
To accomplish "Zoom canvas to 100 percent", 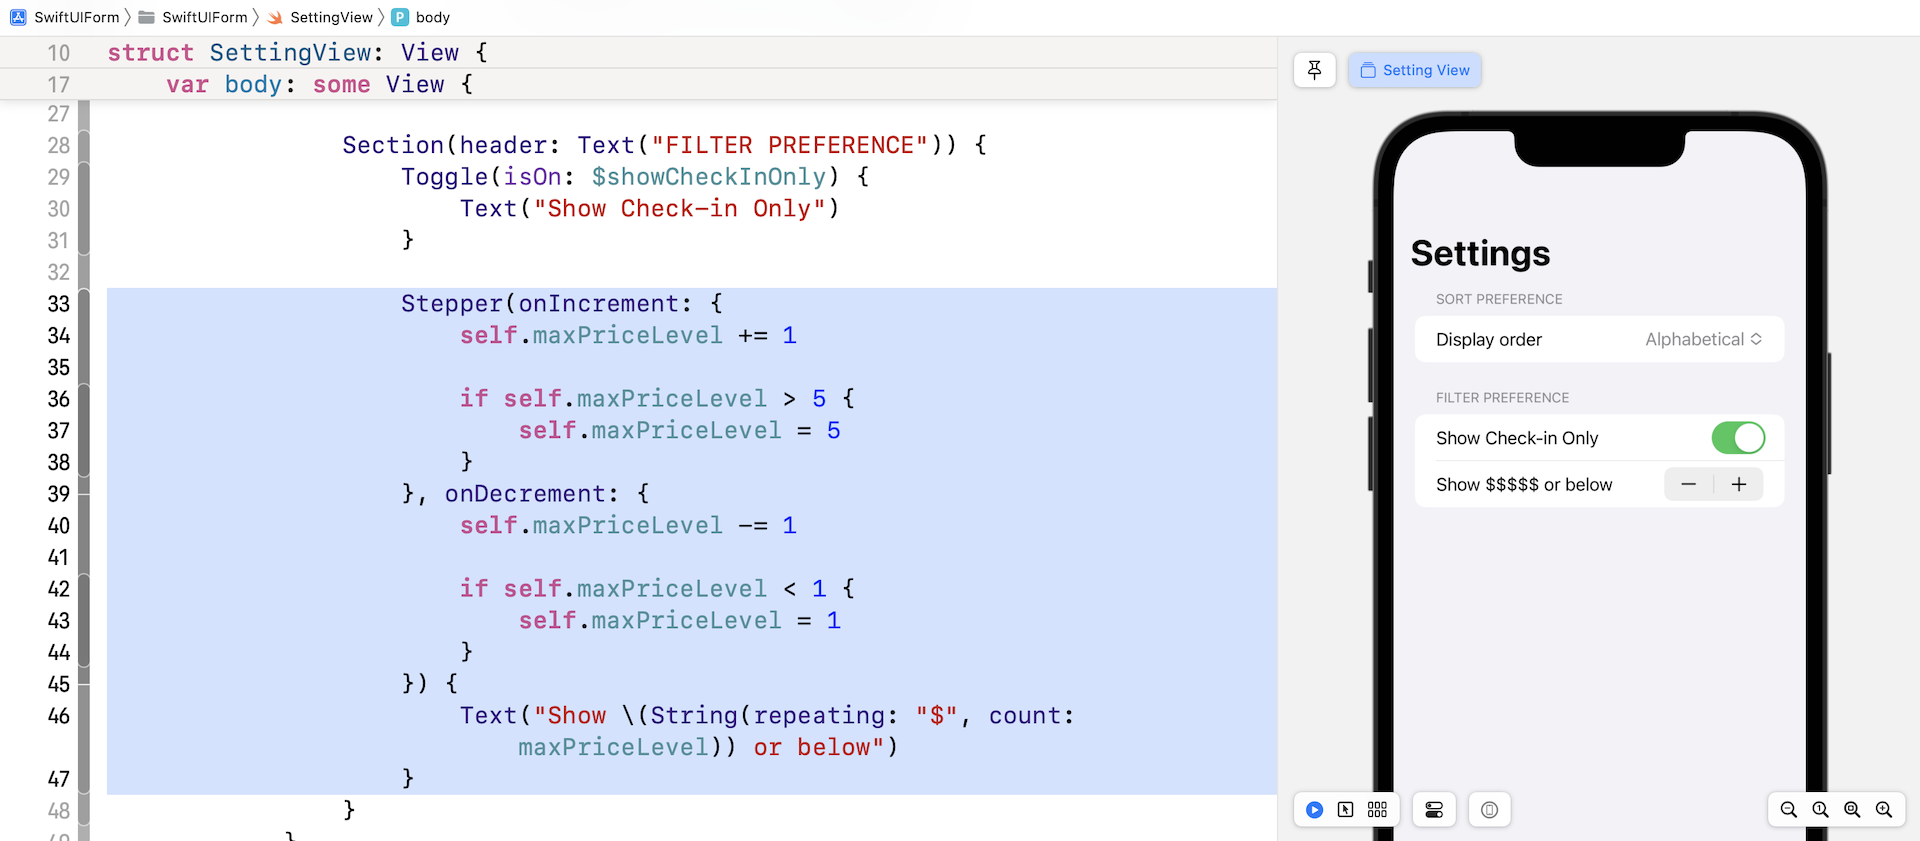I will tap(1820, 810).
